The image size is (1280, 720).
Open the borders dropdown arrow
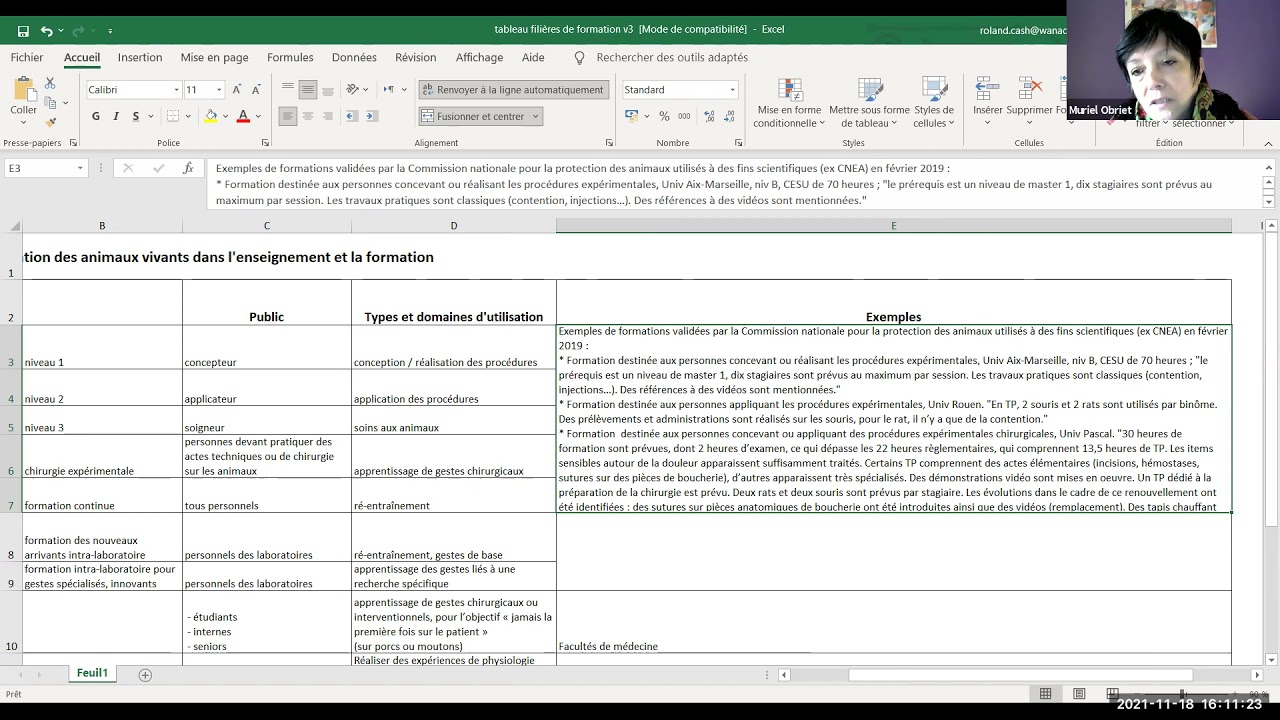pos(186,117)
